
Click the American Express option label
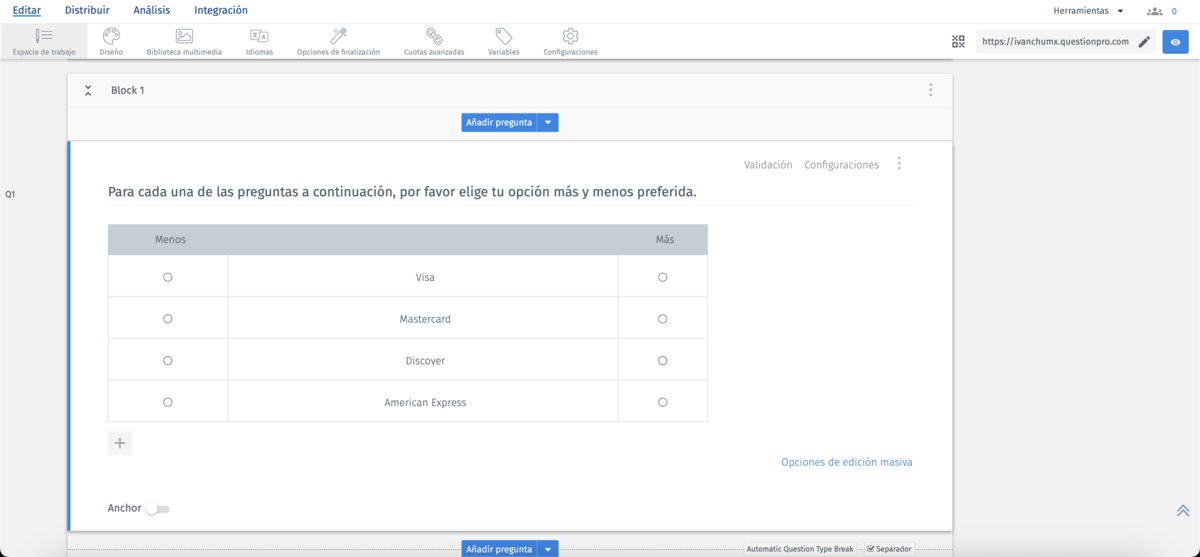click(x=425, y=403)
